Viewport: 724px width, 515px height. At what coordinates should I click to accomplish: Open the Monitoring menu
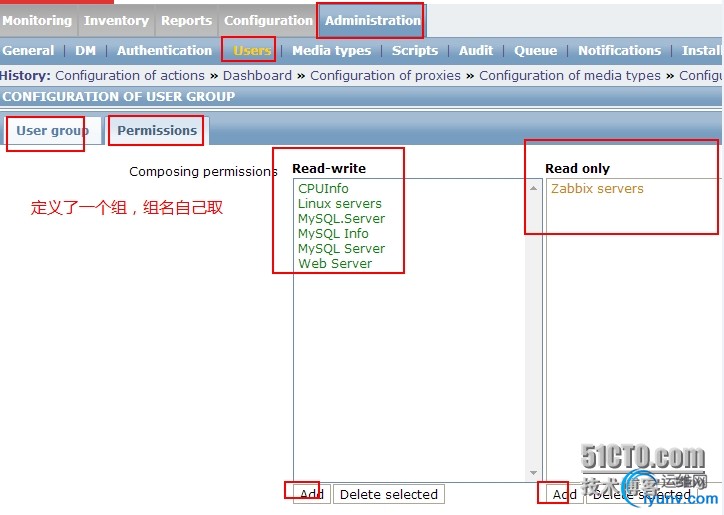click(x=37, y=21)
